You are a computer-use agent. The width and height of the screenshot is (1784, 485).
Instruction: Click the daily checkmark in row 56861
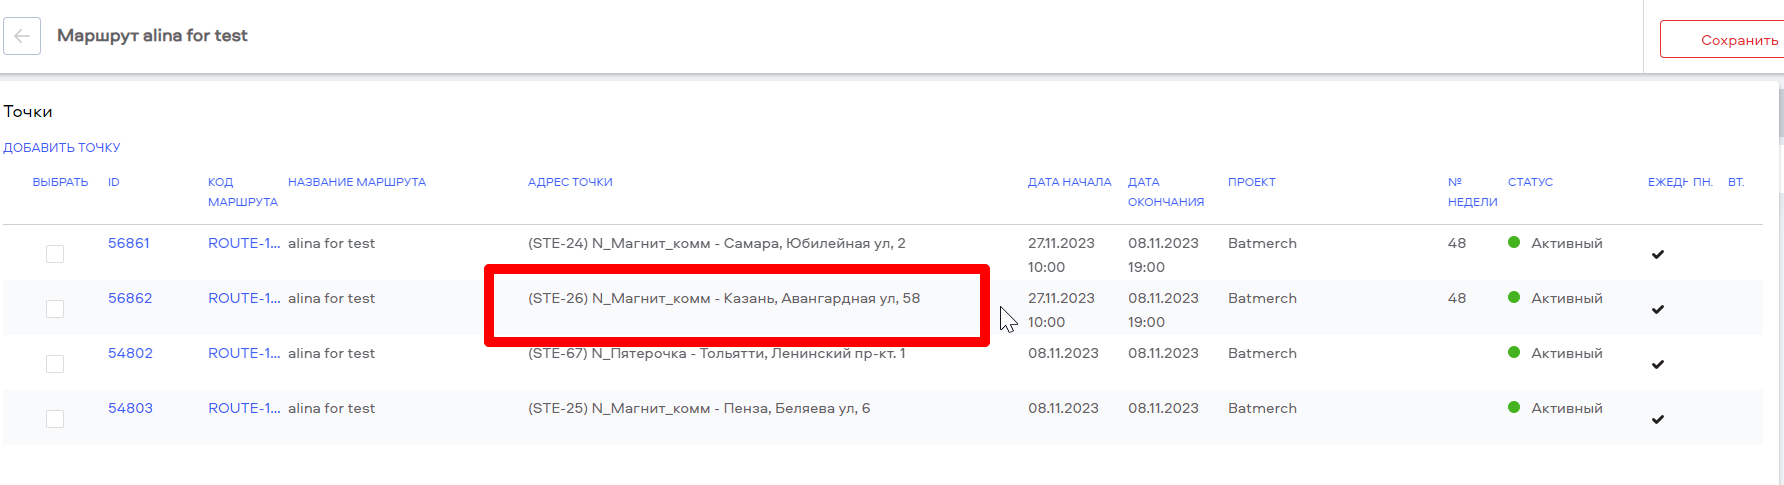(1658, 254)
